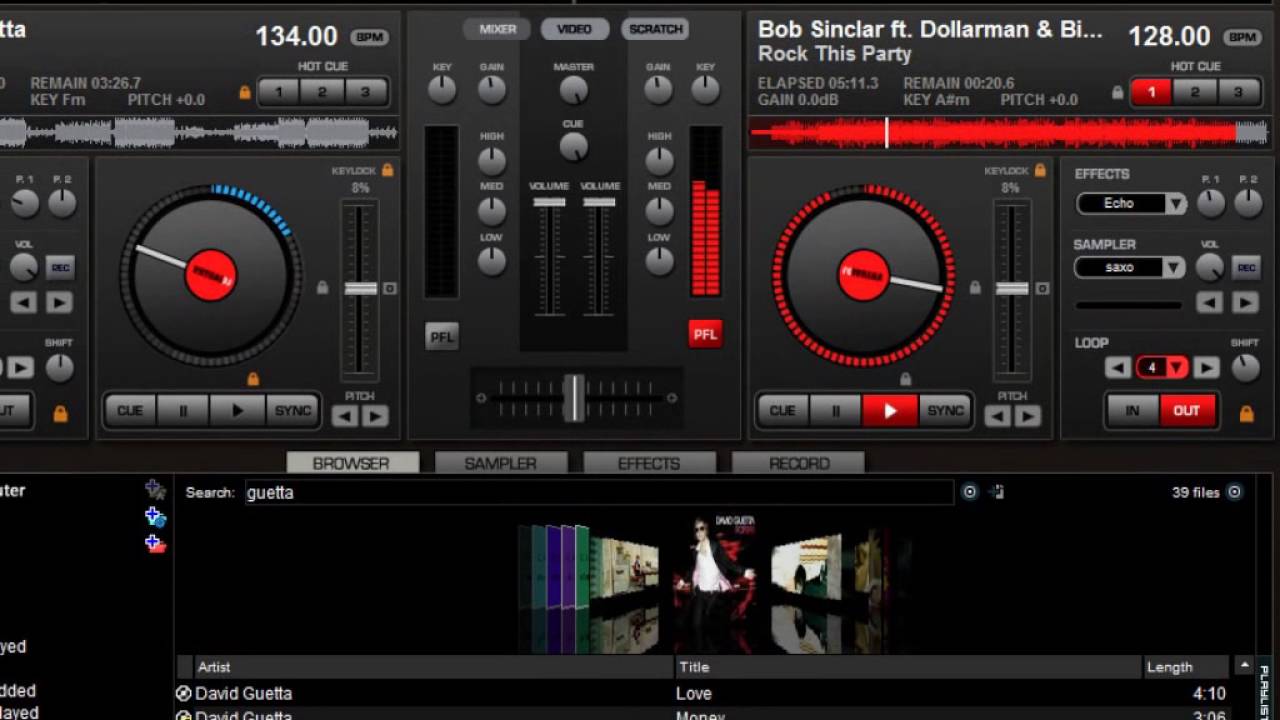
Task: Open the loop length 4 dropdown
Action: [1176, 368]
